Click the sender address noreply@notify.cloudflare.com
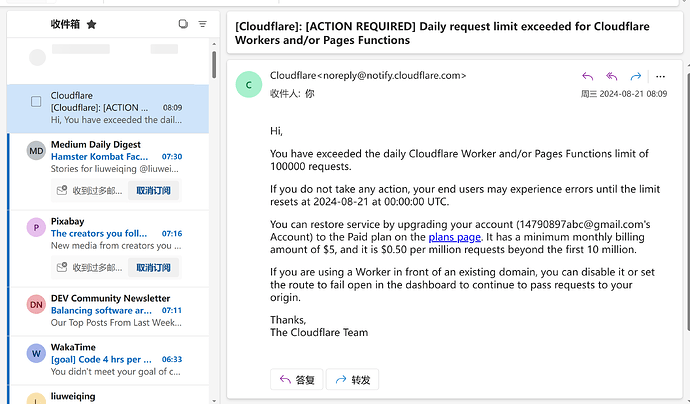 tap(390, 76)
